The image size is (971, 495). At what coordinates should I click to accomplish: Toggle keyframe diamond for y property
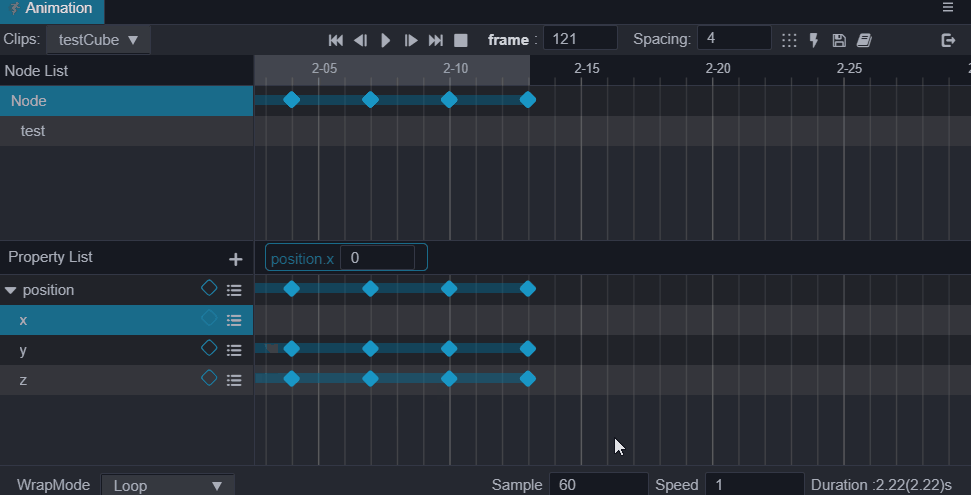coord(209,348)
